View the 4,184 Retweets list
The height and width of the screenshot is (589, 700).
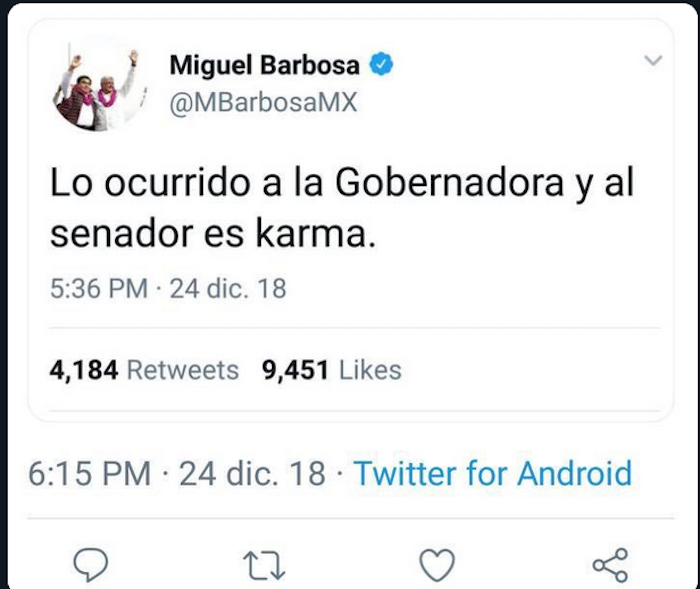[144, 370]
